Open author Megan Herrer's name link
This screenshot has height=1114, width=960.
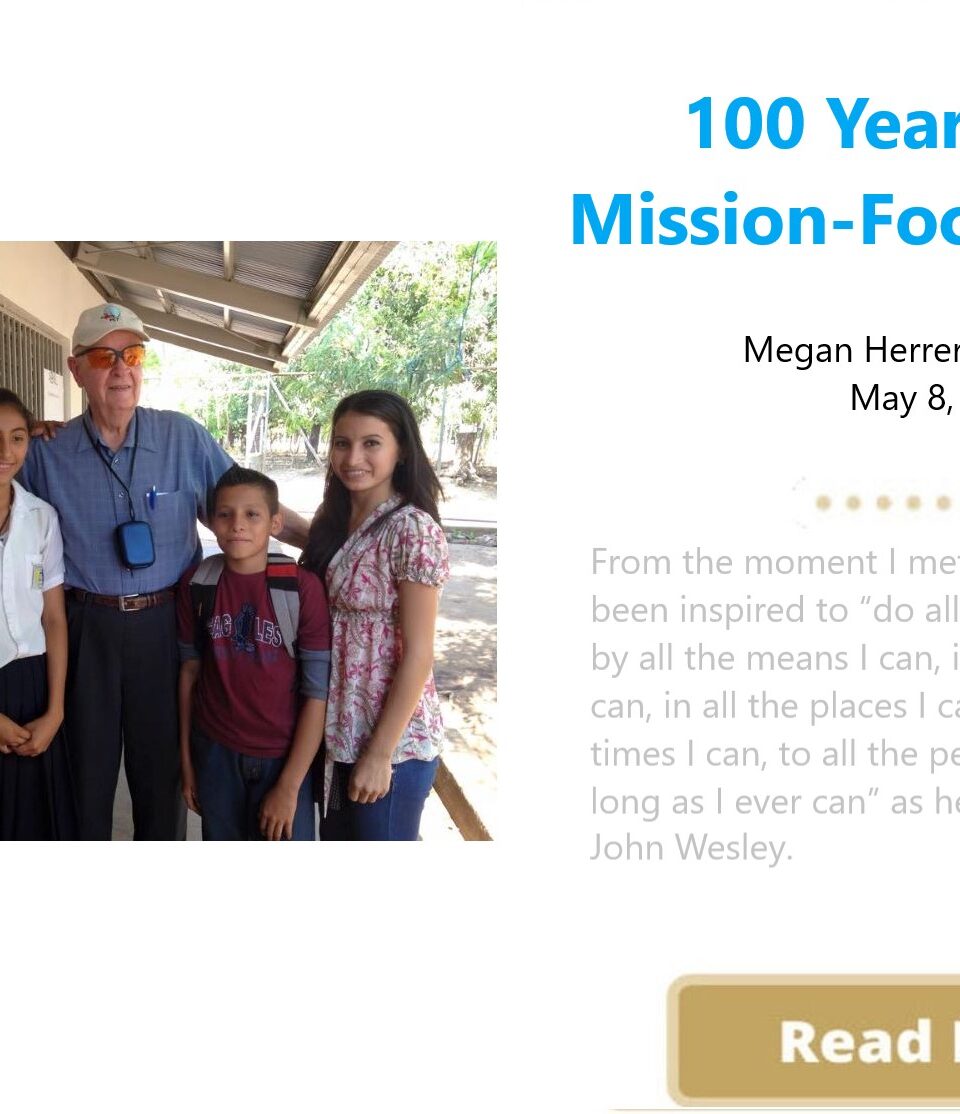(850, 350)
